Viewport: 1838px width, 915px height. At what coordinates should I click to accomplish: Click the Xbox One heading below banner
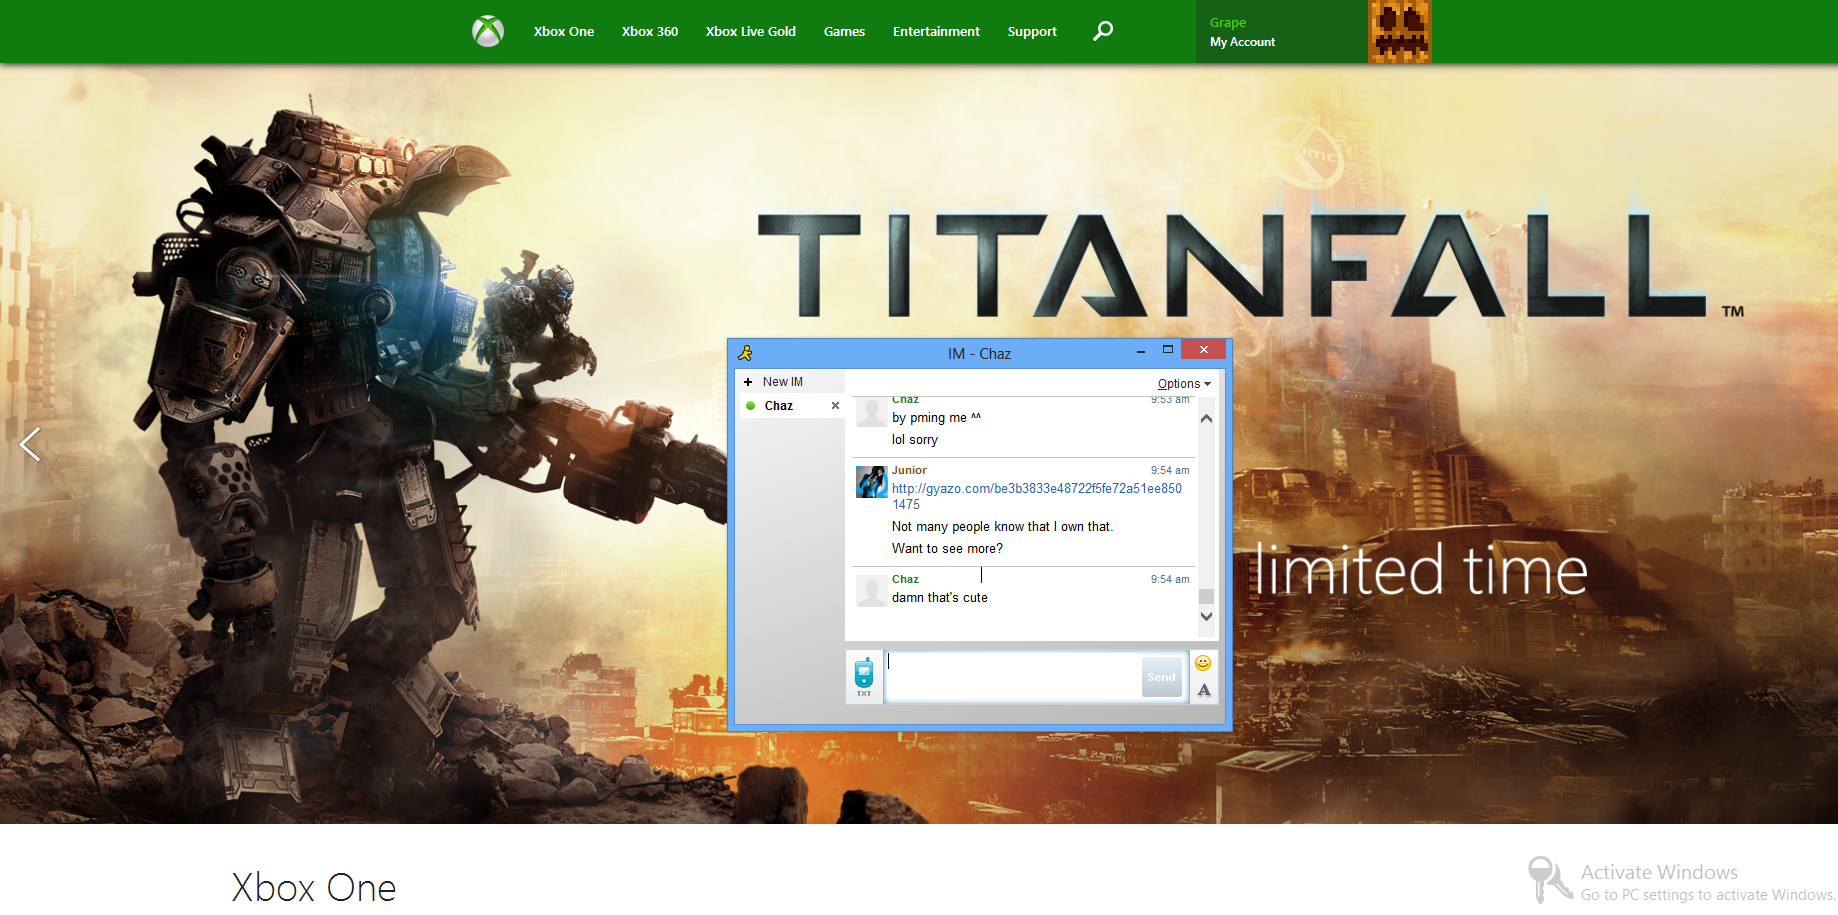pos(314,887)
